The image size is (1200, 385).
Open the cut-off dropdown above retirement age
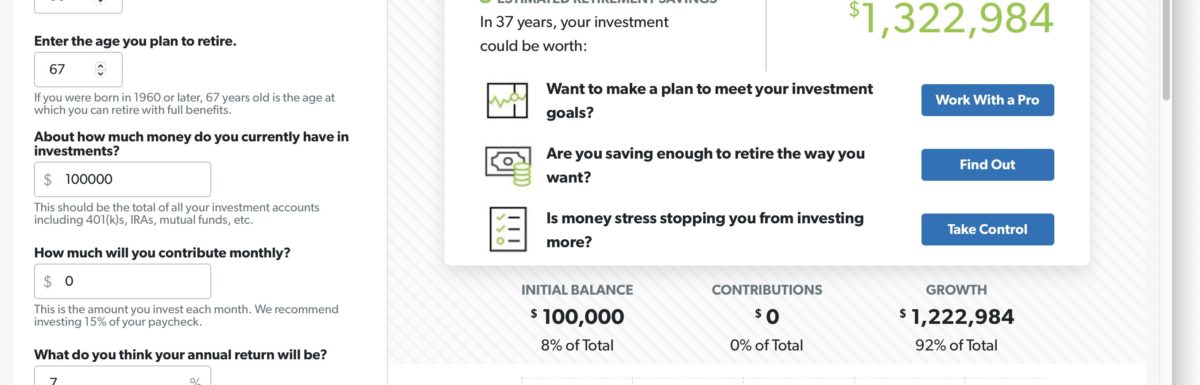click(78, 6)
